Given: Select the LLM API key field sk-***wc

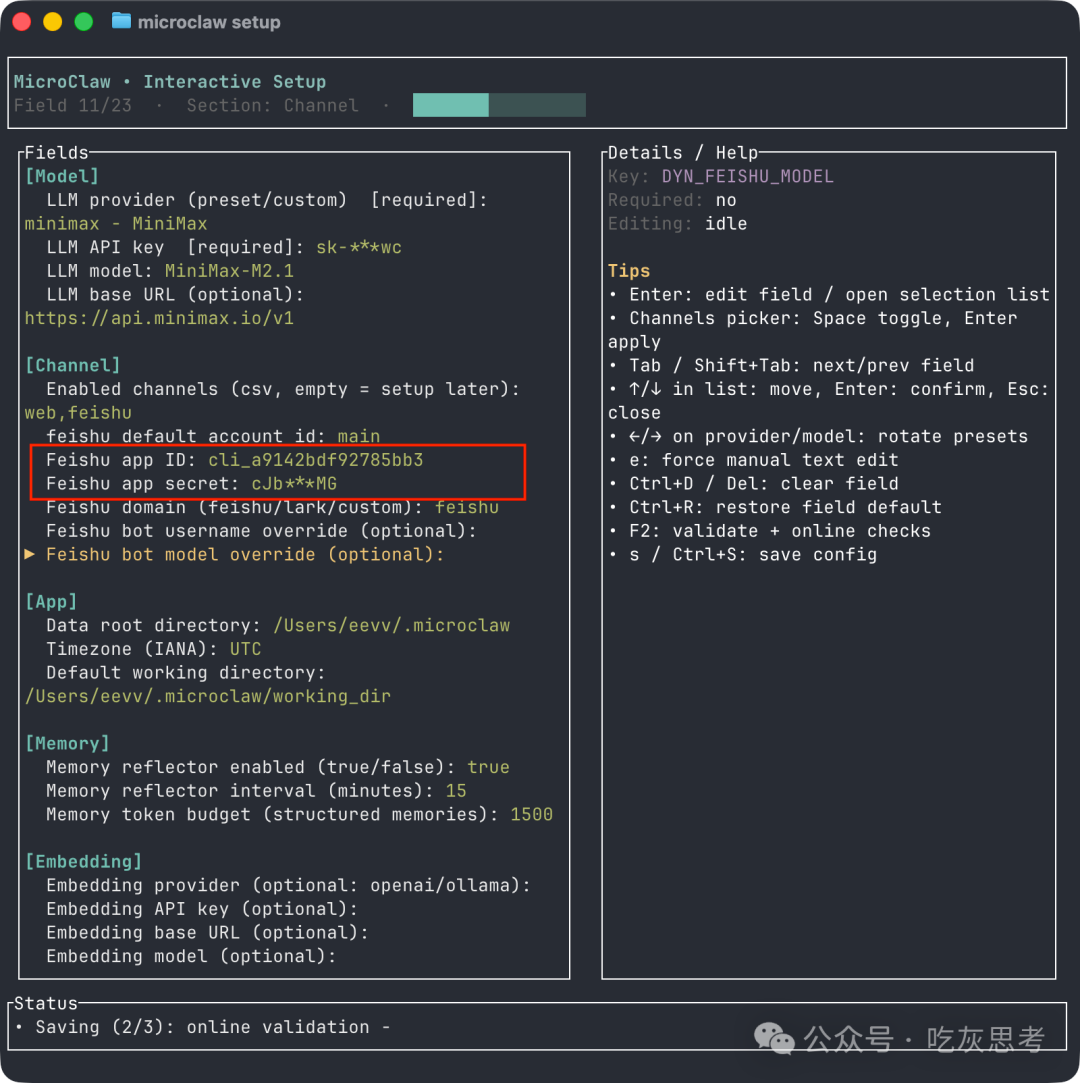Looking at the screenshot, I should [224, 247].
